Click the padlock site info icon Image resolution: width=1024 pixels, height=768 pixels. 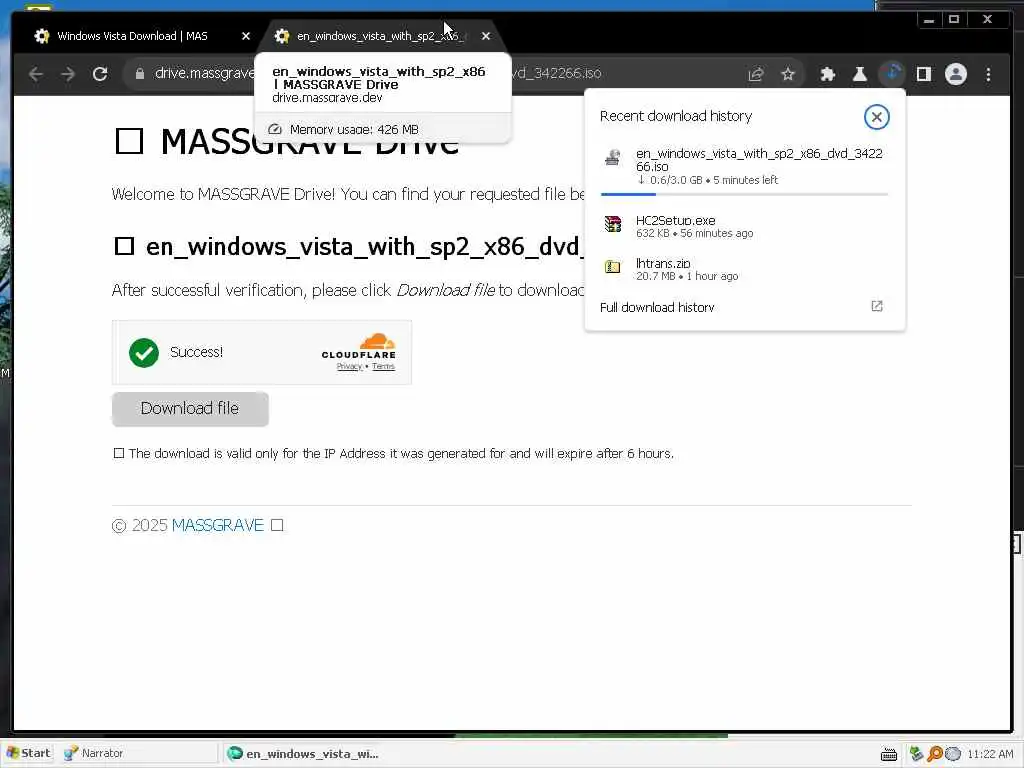pyautogui.click(x=140, y=74)
